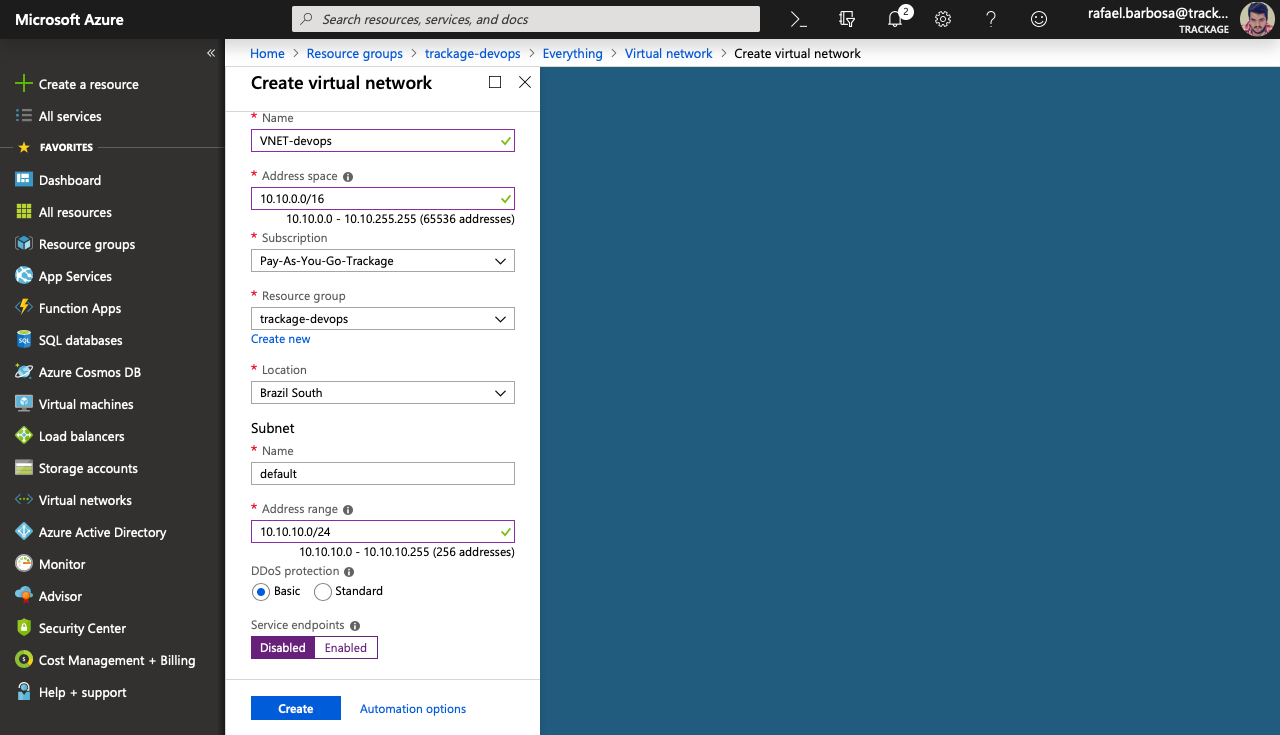Screen dimensions: 1280x735
Task: Click the Azure Cosmos DB icon
Action: 24,372
